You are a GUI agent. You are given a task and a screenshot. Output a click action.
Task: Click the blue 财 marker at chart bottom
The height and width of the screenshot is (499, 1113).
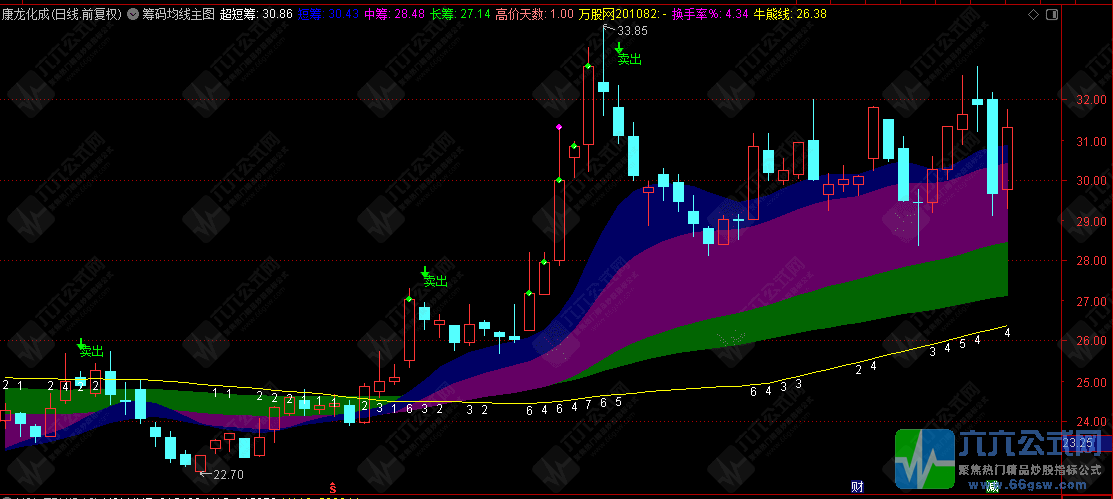[857, 487]
